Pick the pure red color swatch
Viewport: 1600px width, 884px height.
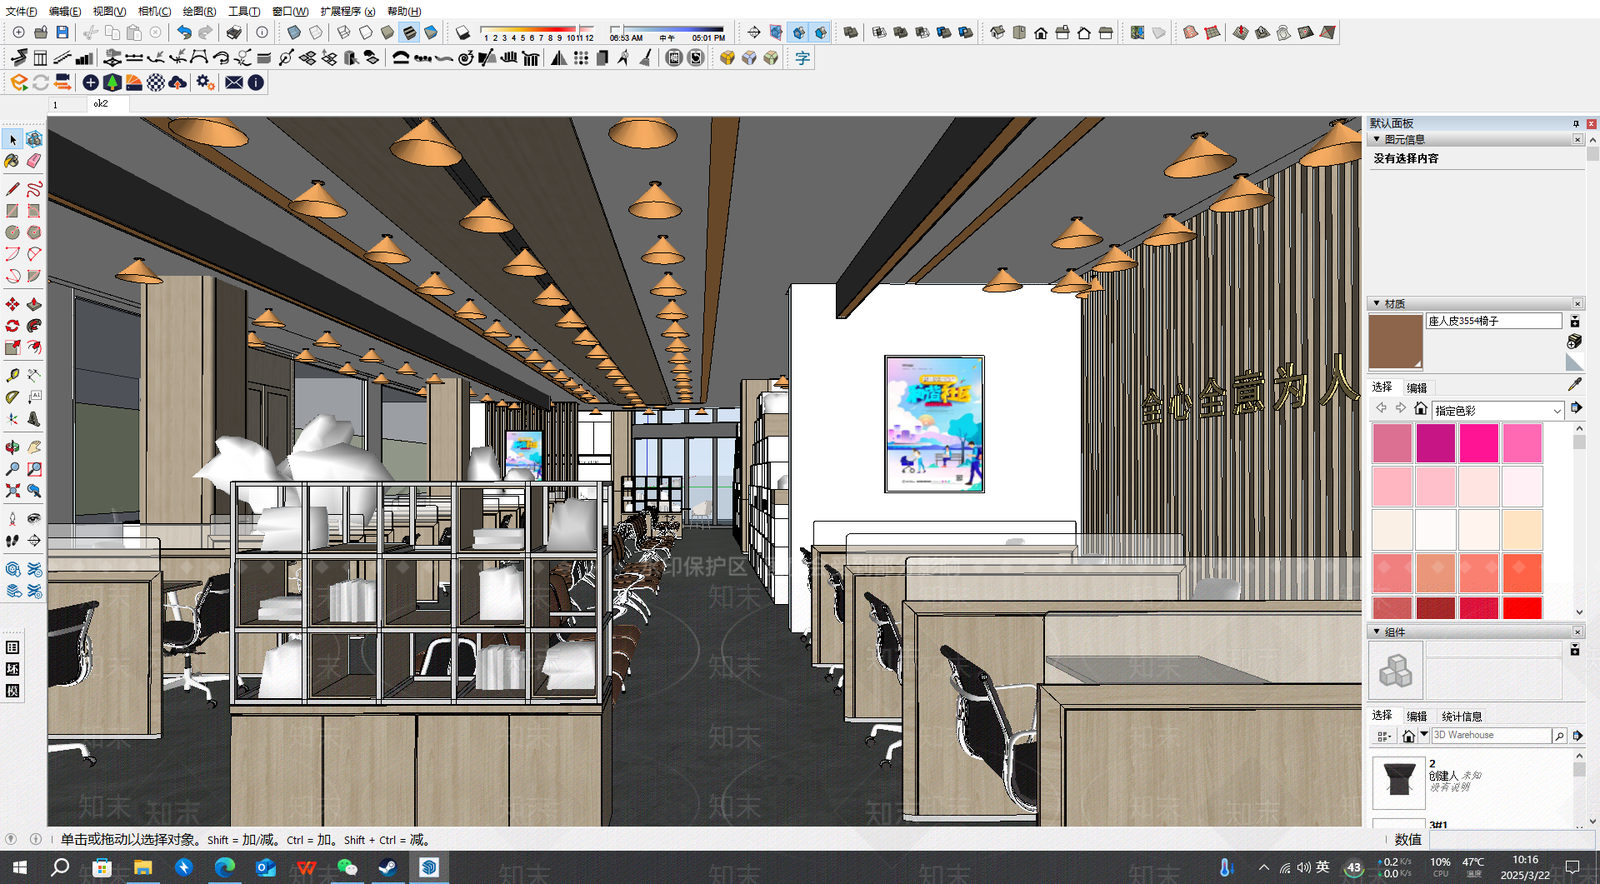(1522, 607)
